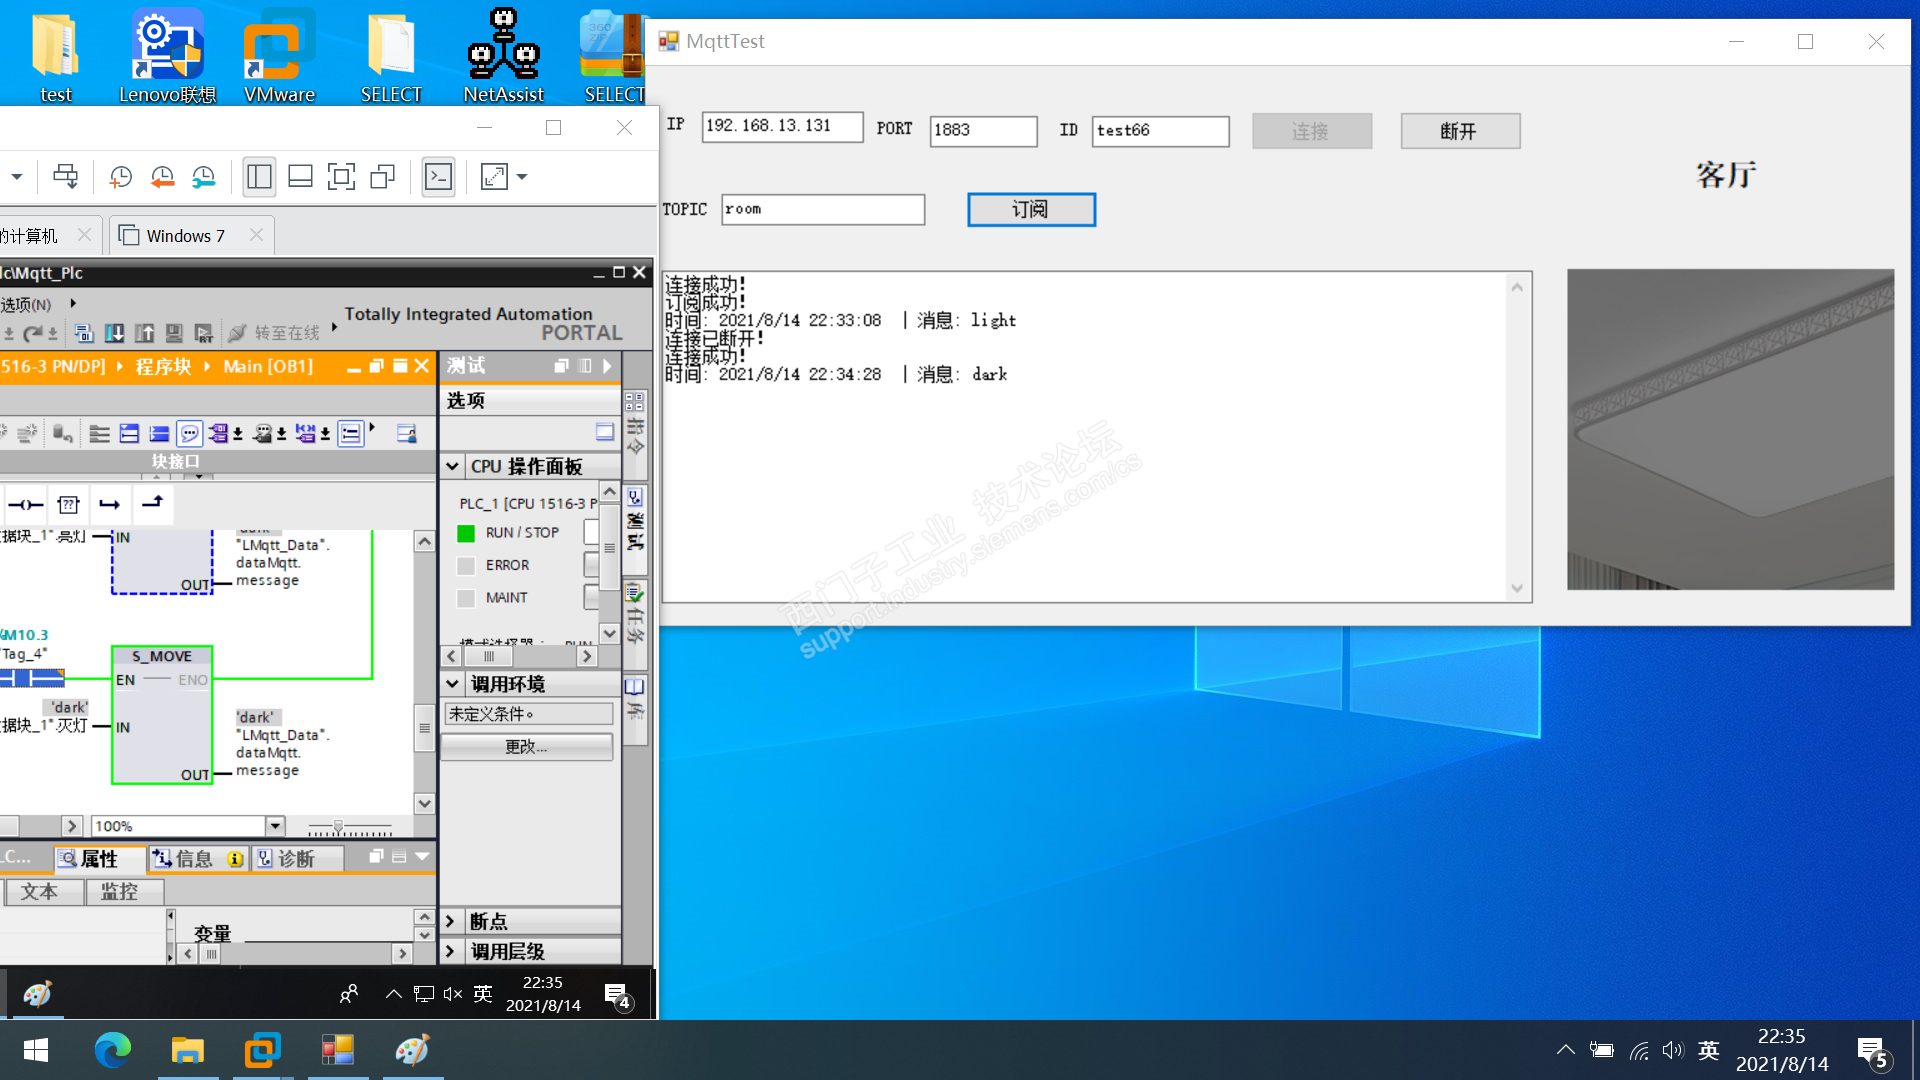This screenshot has width=1920, height=1080.
Task: Click the revert to snapshot icon
Action: pos(162,177)
